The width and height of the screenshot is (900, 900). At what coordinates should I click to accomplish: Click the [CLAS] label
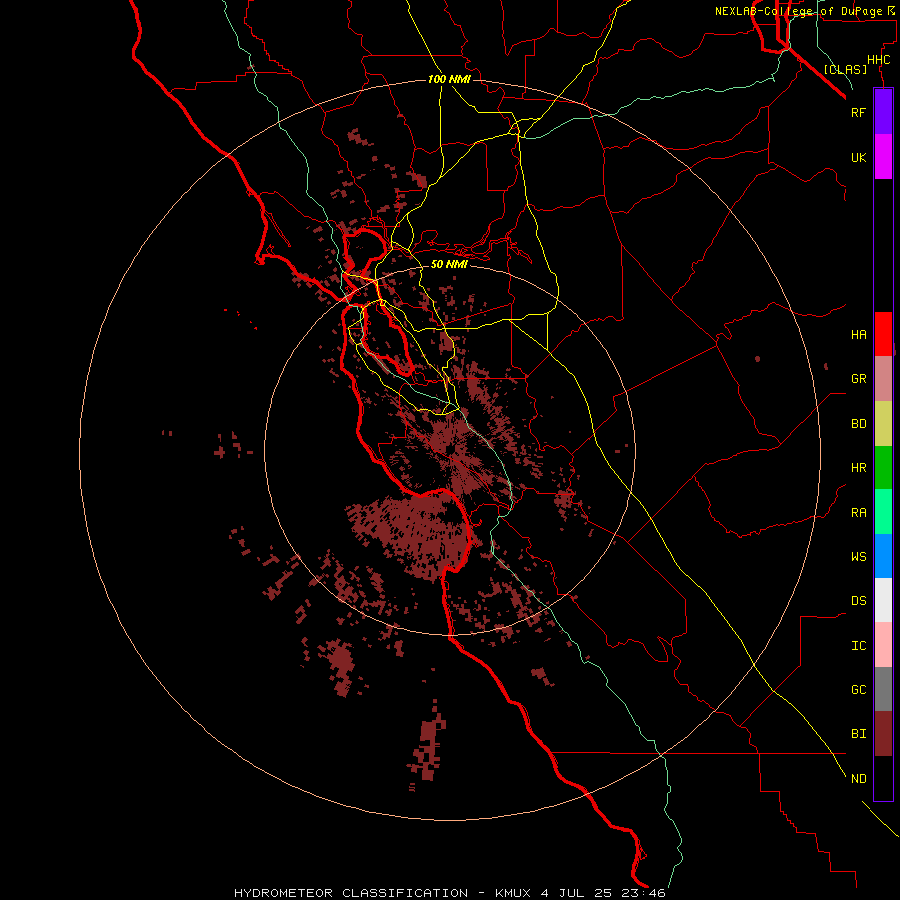(845, 69)
